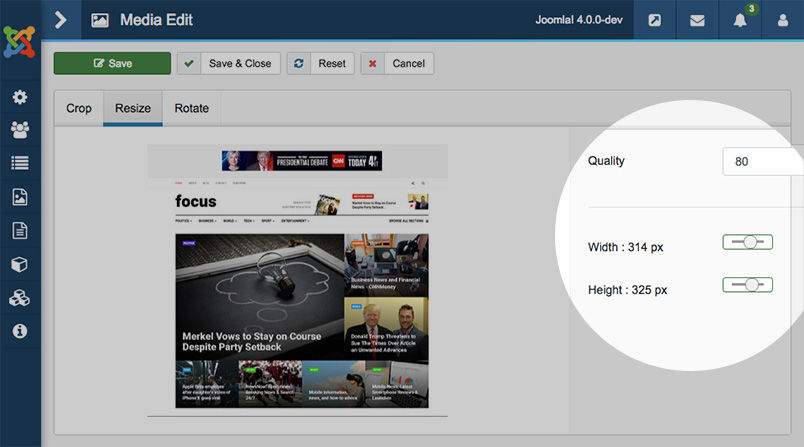The image size is (804, 447).
Task: Open the Extensions boxes icon in sidebar
Action: [20, 298]
